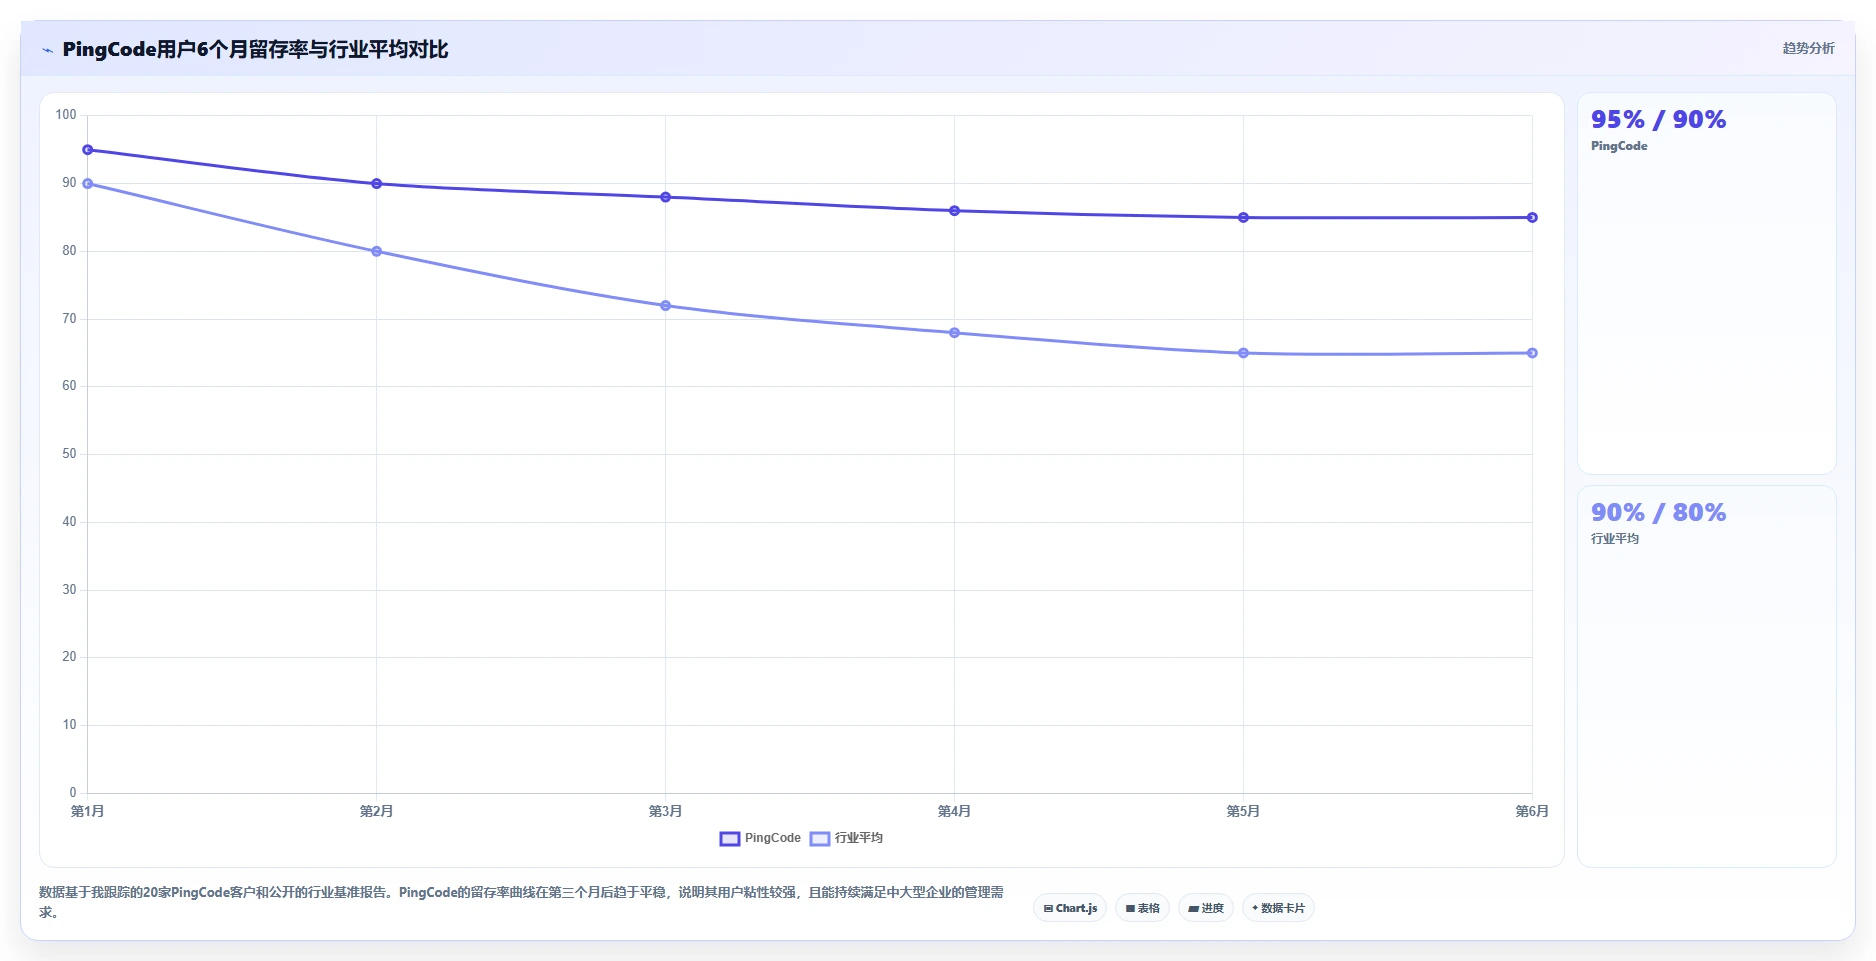This screenshot has height=961, width=1876.
Task: Click the 90% / 80% value card
Action: click(x=1707, y=677)
